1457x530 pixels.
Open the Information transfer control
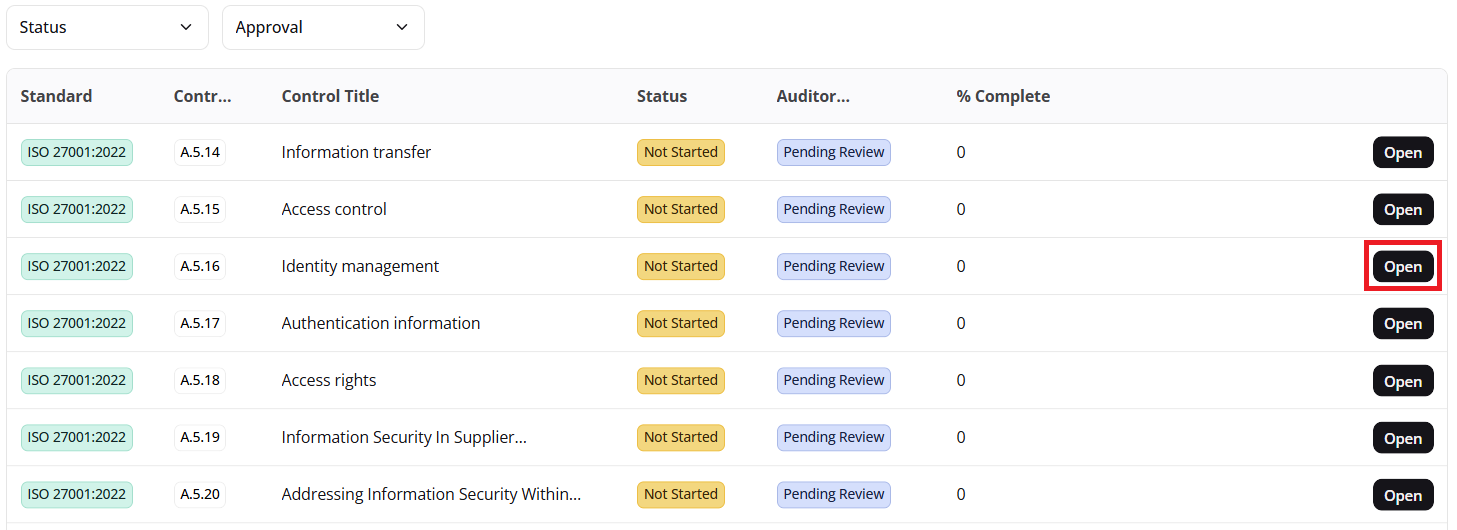(1402, 153)
